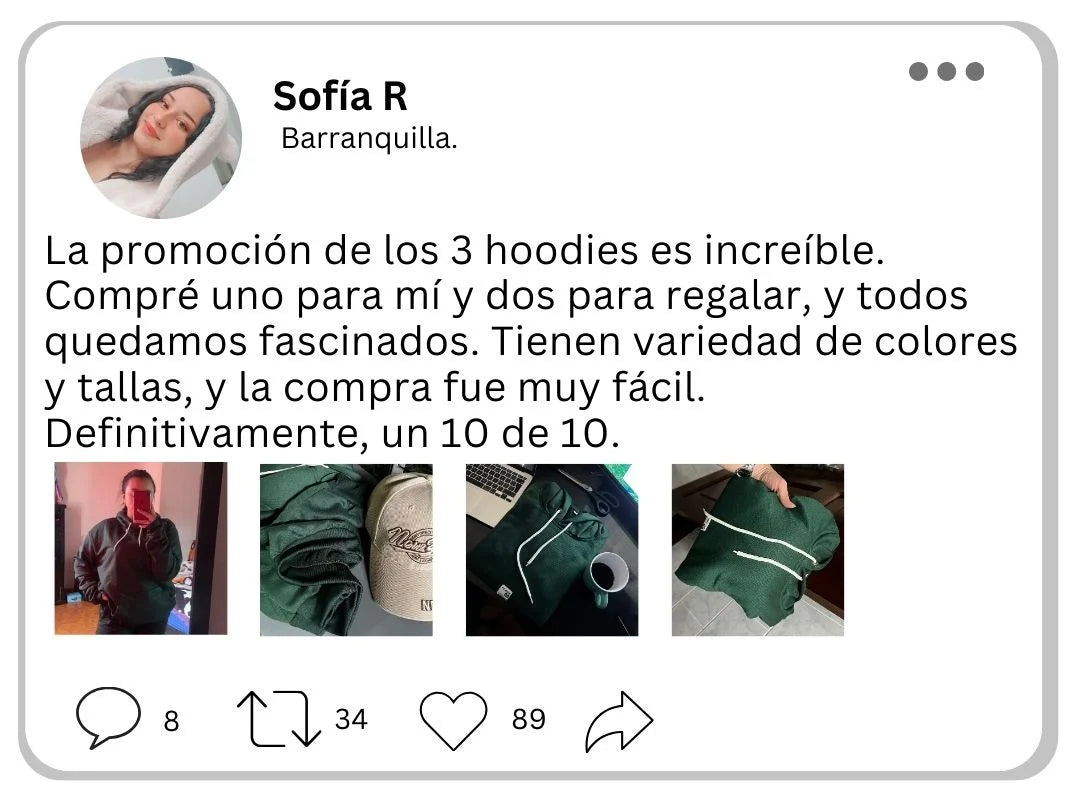Share the post with the arrow icon
Viewport: 1080px width, 800px height.
coord(619,721)
